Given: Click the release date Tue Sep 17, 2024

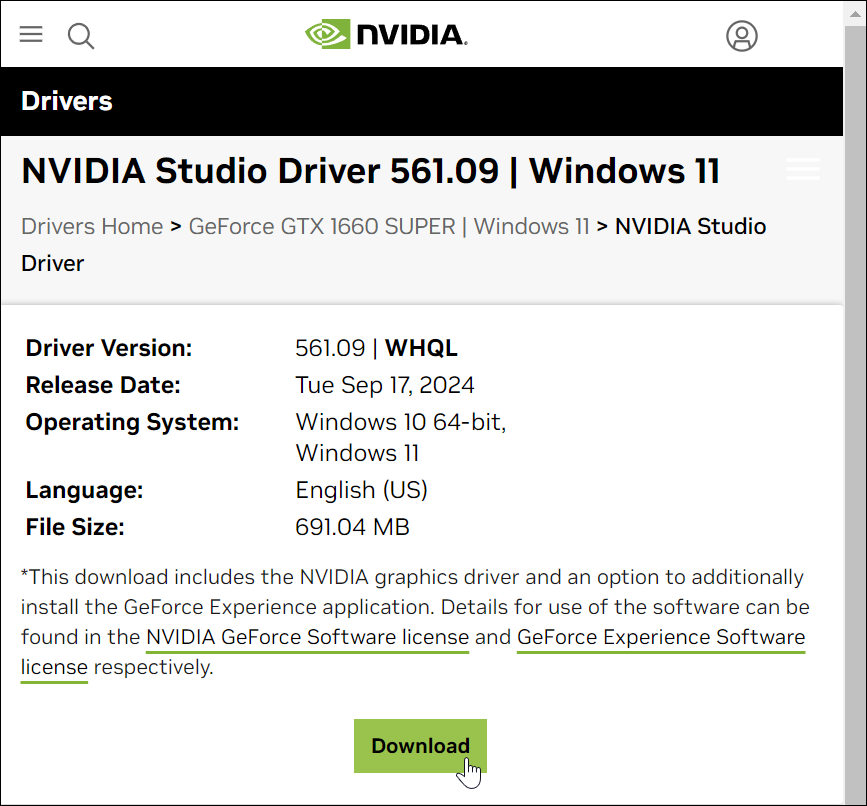Looking at the screenshot, I should coord(385,385).
